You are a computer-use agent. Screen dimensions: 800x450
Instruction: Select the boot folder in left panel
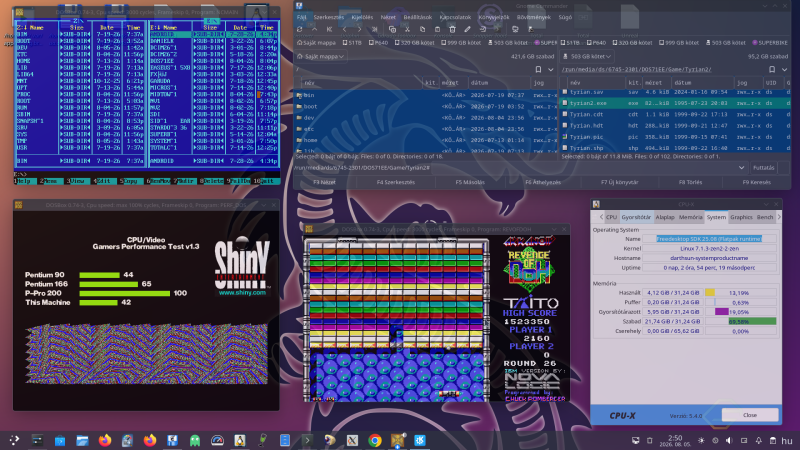click(x=426, y=107)
